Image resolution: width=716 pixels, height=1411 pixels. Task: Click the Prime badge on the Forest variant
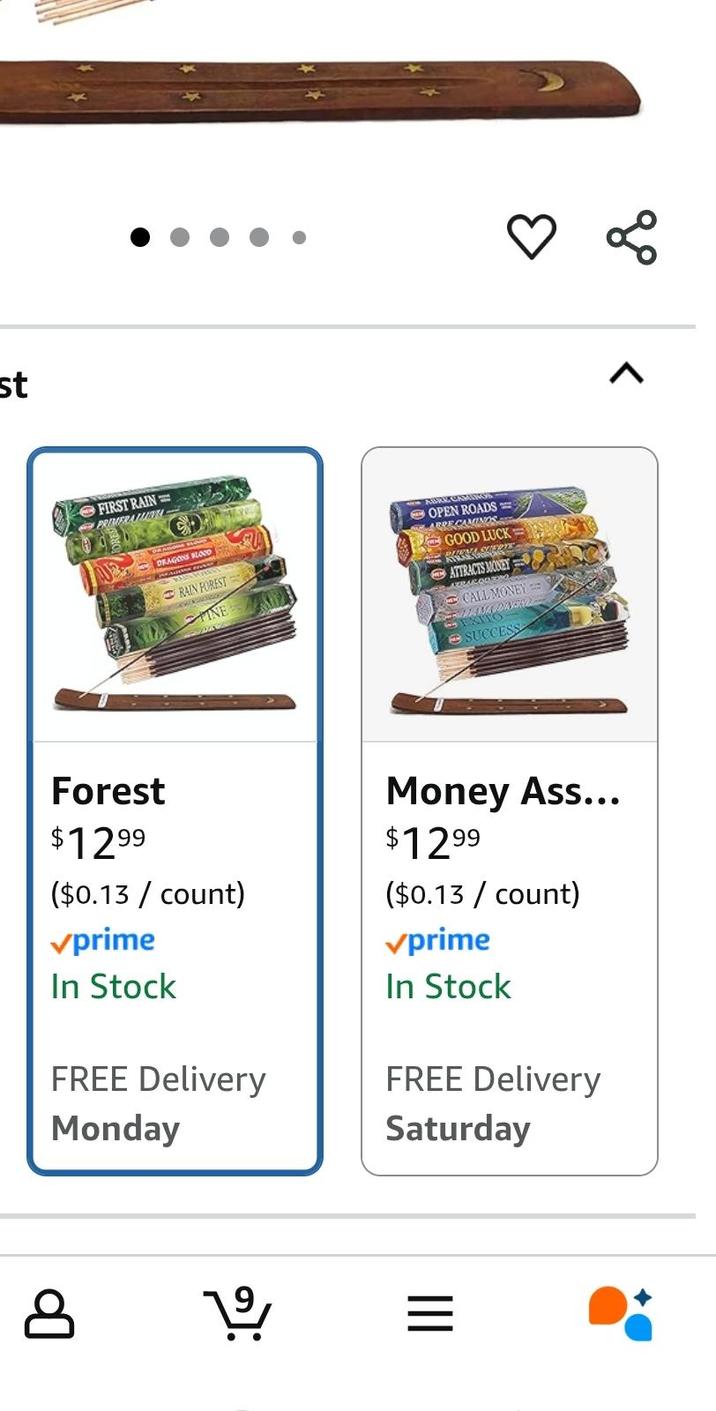tap(101, 940)
